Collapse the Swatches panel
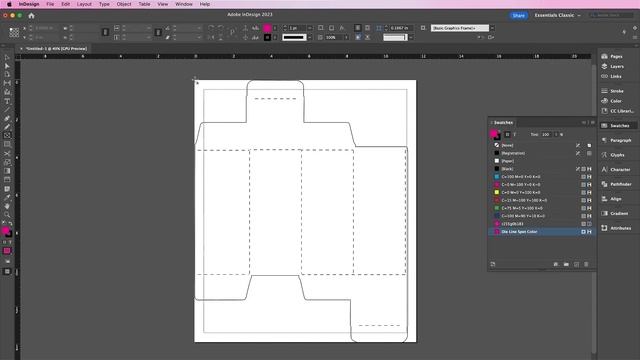This screenshot has height=360, width=640. tap(584, 122)
